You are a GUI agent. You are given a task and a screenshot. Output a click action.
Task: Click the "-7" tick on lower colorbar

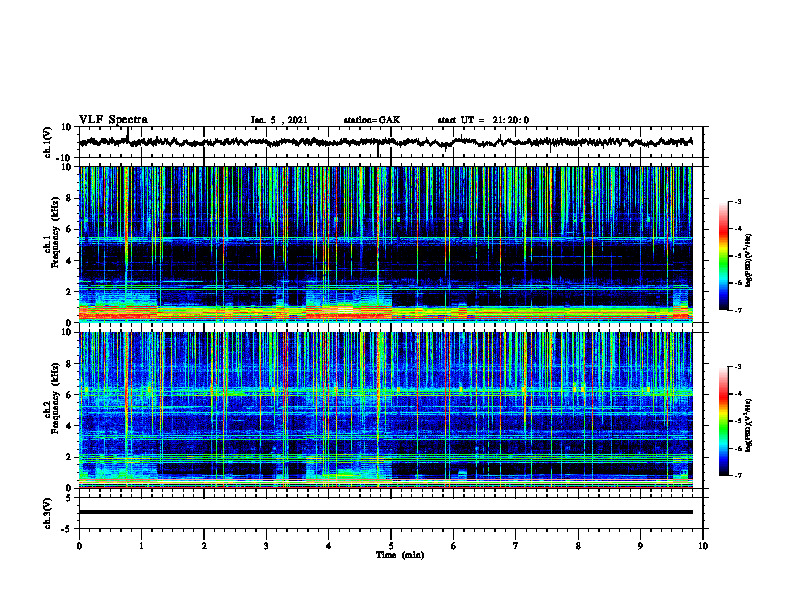pos(737,476)
